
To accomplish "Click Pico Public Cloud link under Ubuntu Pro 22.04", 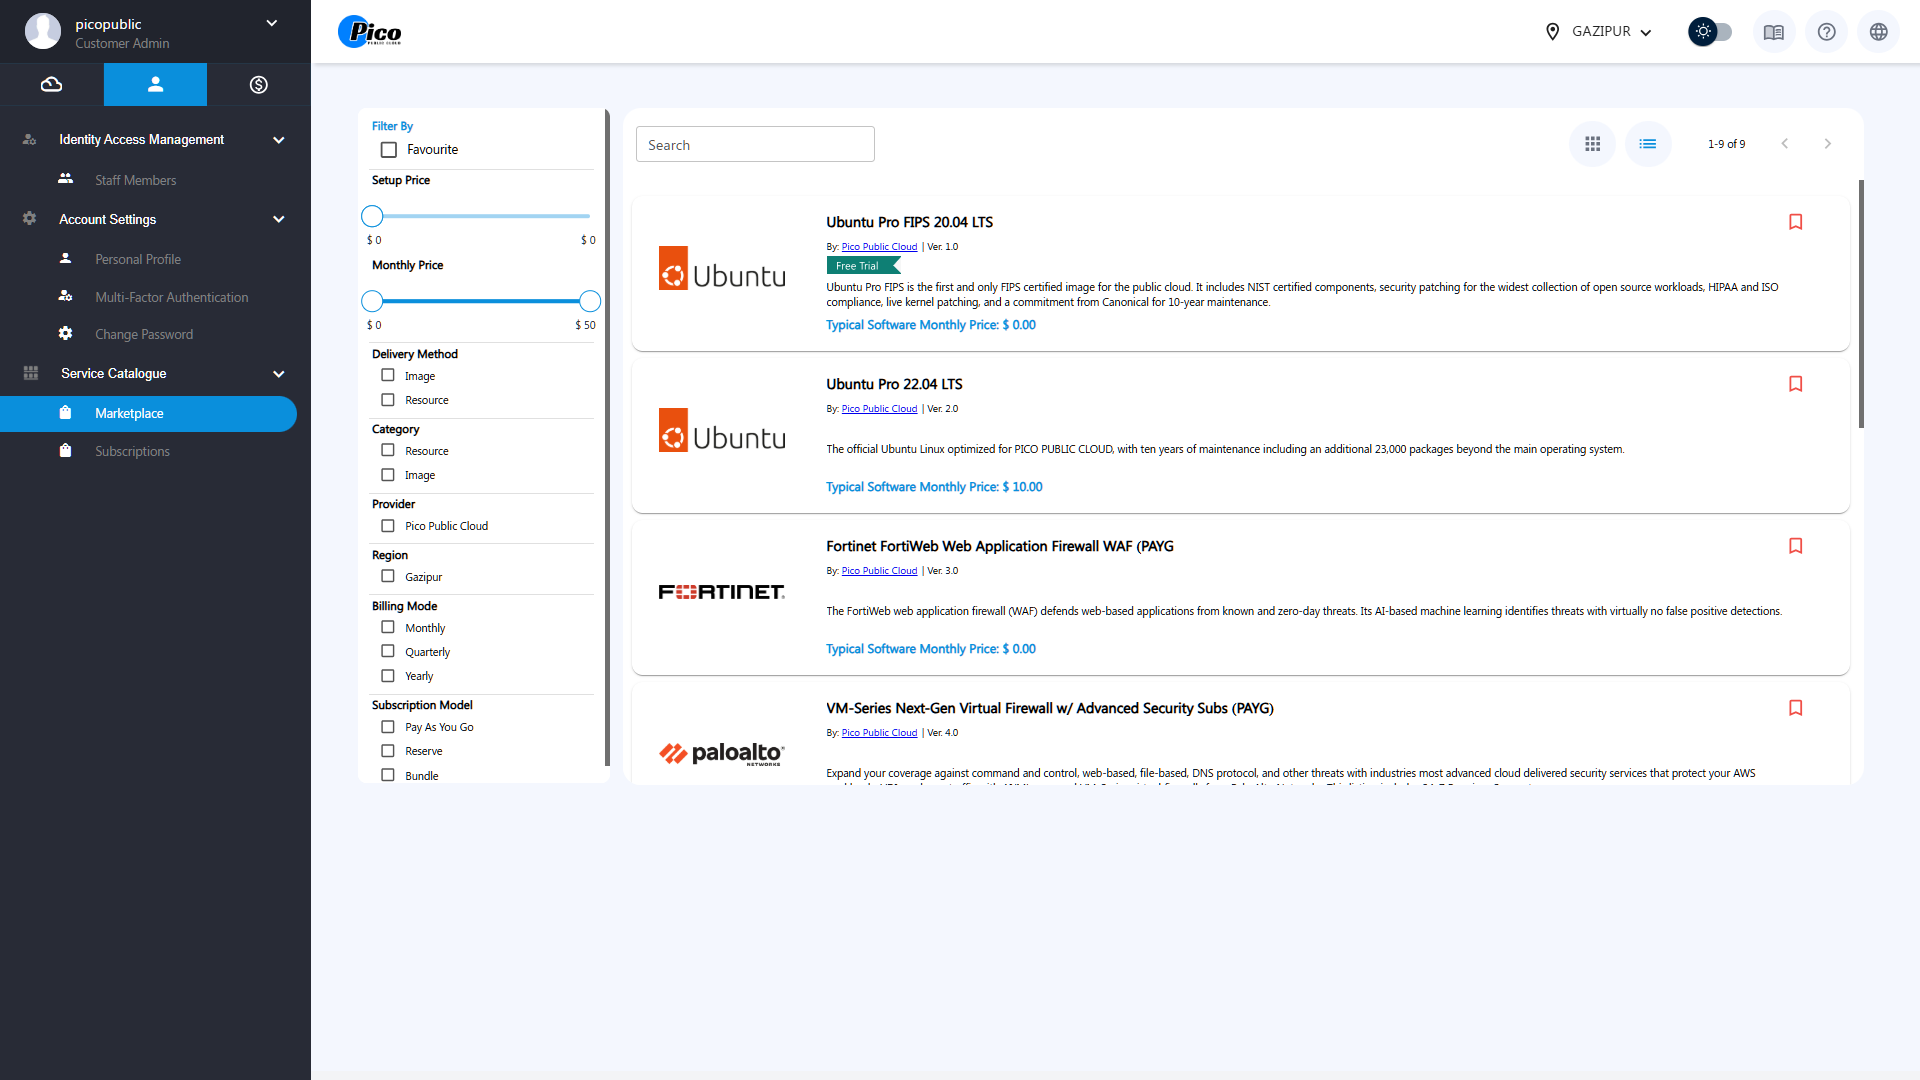I will pyautogui.click(x=879, y=409).
